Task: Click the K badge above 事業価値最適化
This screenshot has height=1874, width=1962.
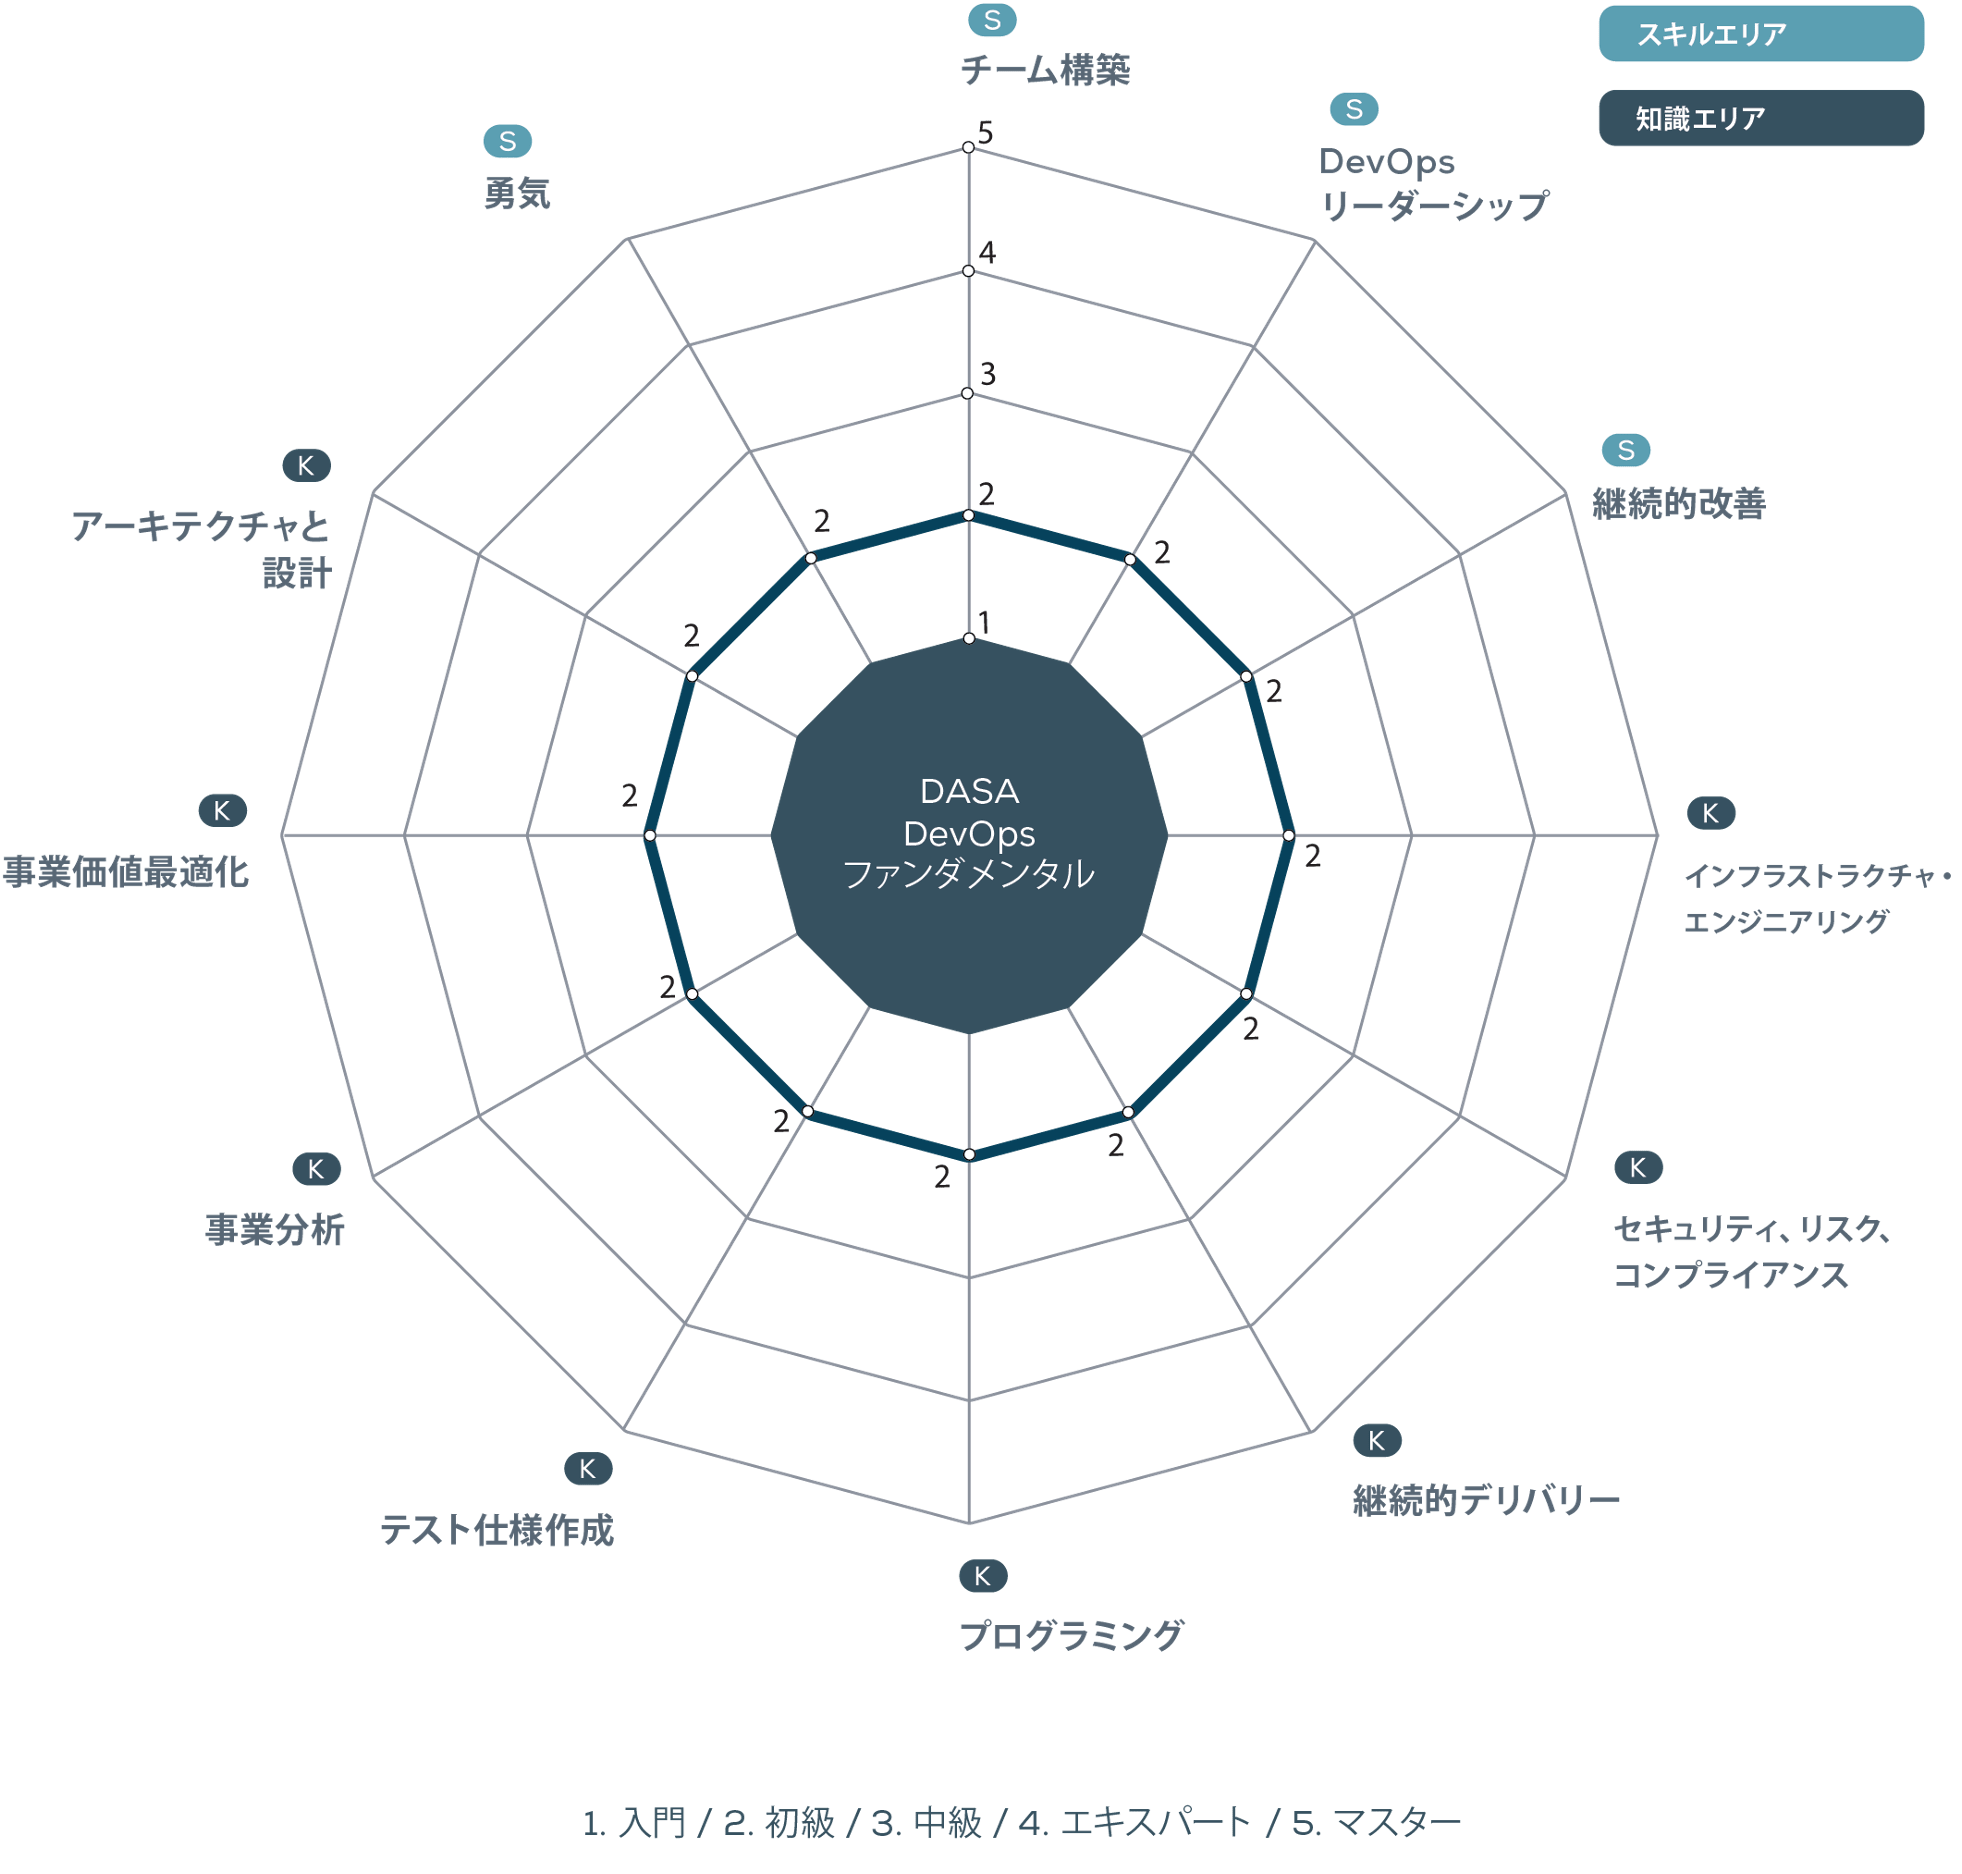Action: 222,810
